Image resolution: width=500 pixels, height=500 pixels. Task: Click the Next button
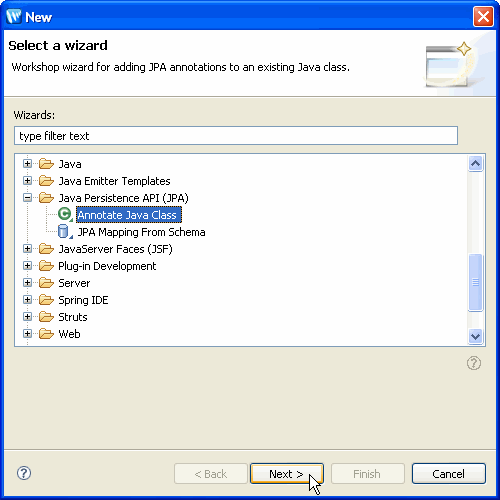(x=287, y=473)
